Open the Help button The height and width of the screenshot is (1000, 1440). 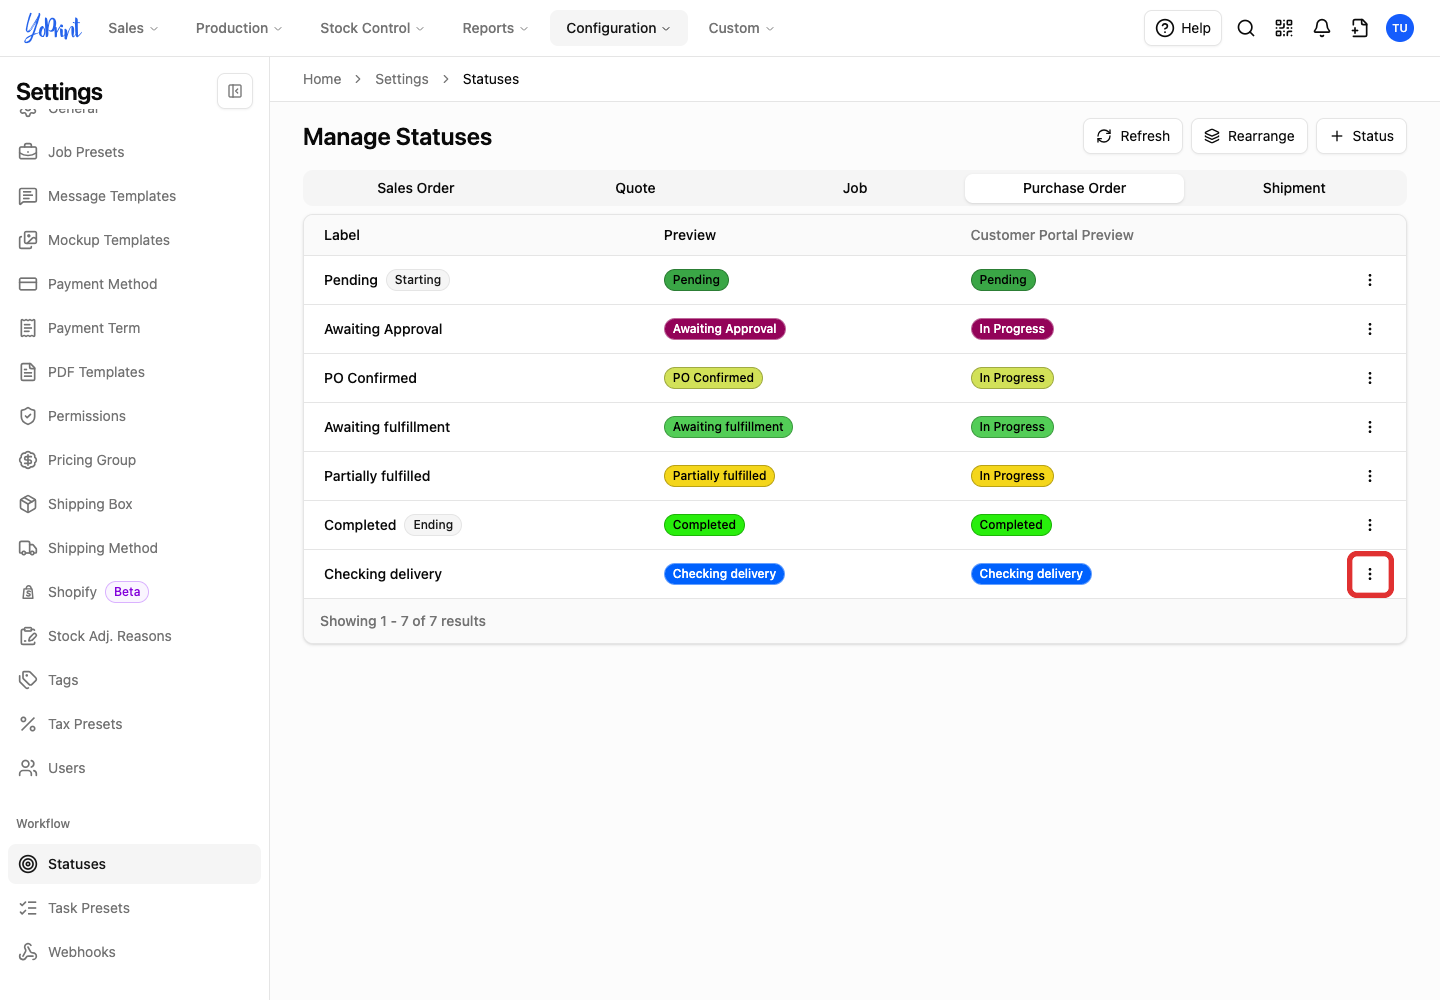pyautogui.click(x=1183, y=28)
